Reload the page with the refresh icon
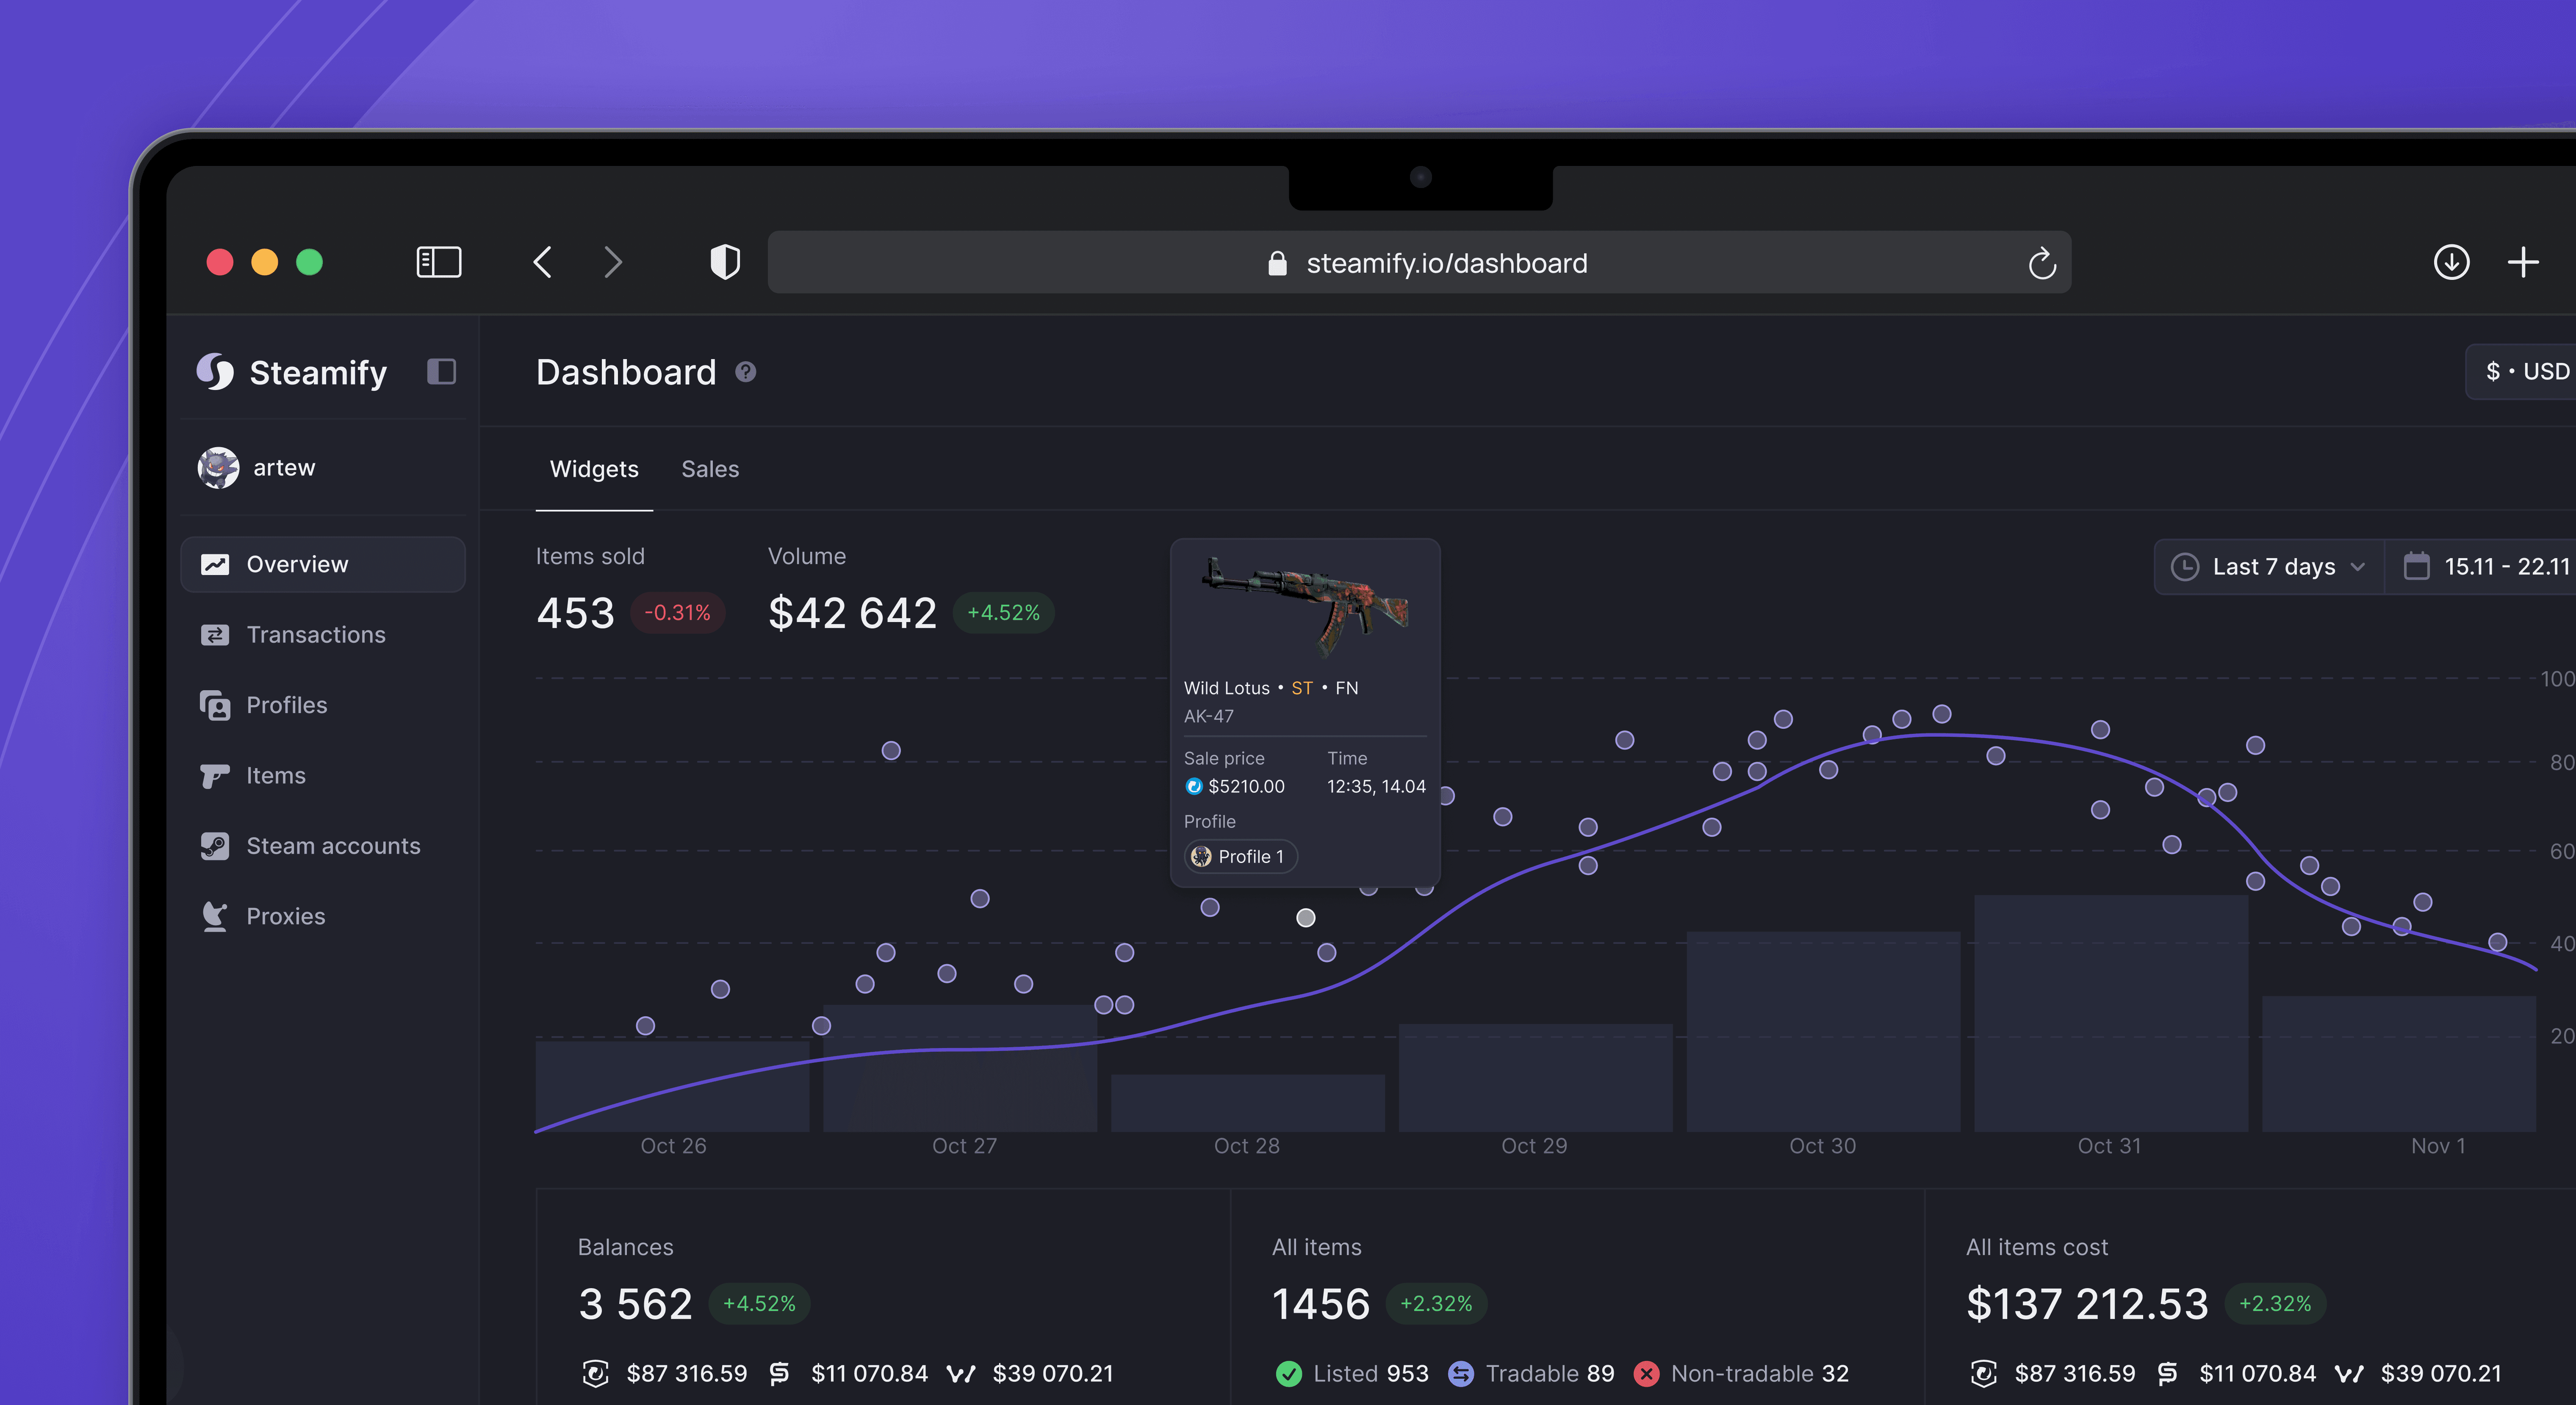Screen dimensions: 2576x1405 2042,264
